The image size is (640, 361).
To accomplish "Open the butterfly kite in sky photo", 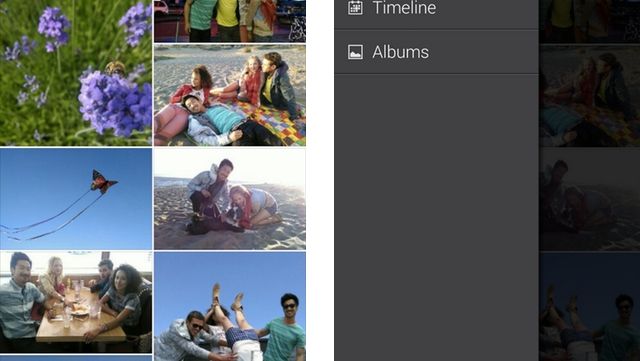I will [76, 198].
